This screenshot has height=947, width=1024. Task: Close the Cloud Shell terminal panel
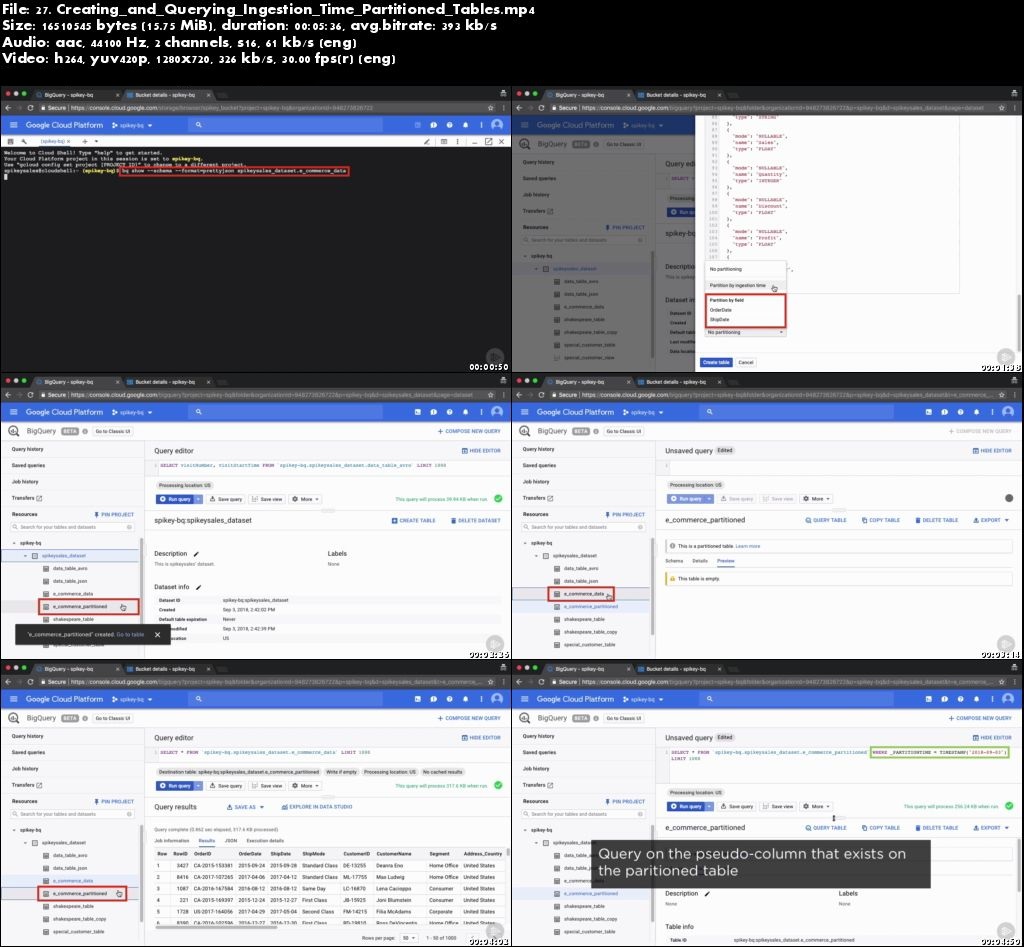[x=501, y=141]
